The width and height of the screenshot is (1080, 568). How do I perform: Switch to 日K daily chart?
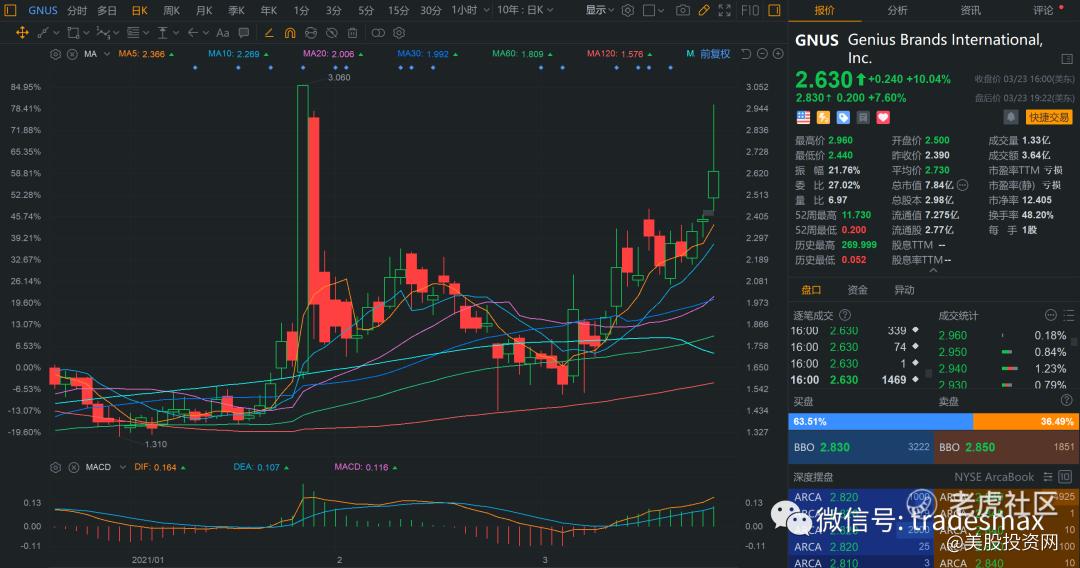pyautogui.click(x=139, y=10)
